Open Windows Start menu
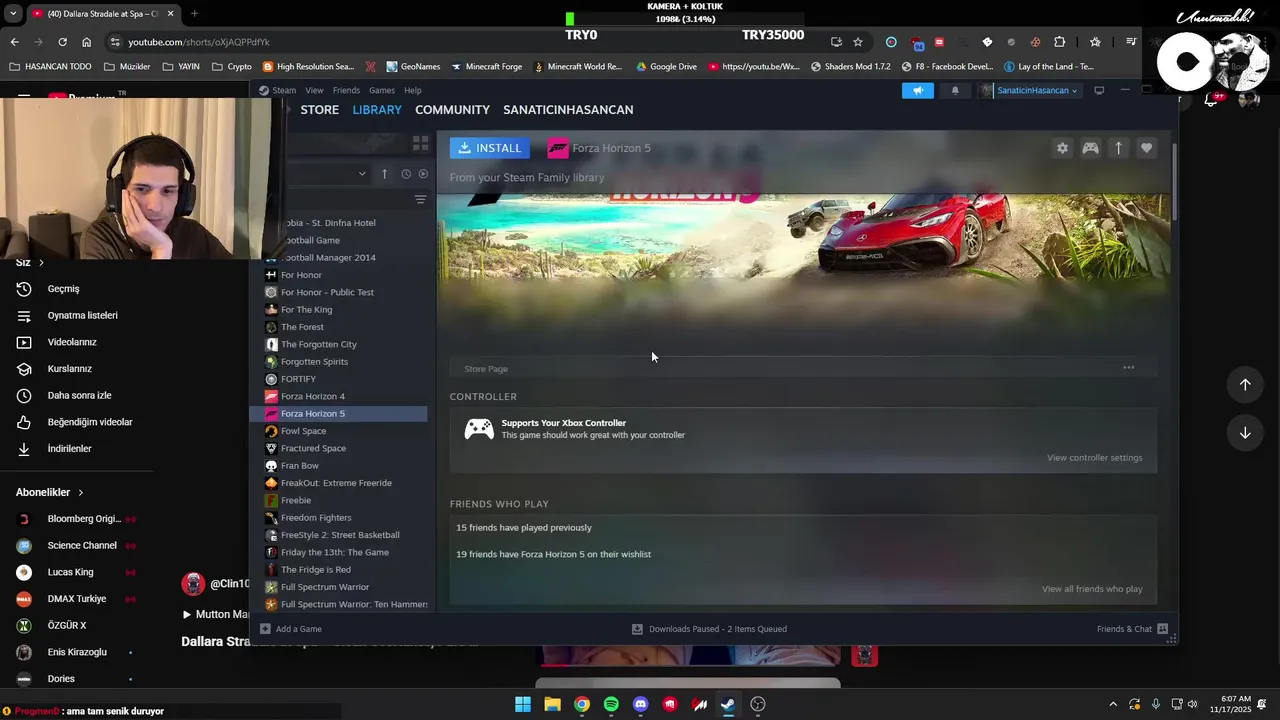The height and width of the screenshot is (720, 1280). click(523, 704)
